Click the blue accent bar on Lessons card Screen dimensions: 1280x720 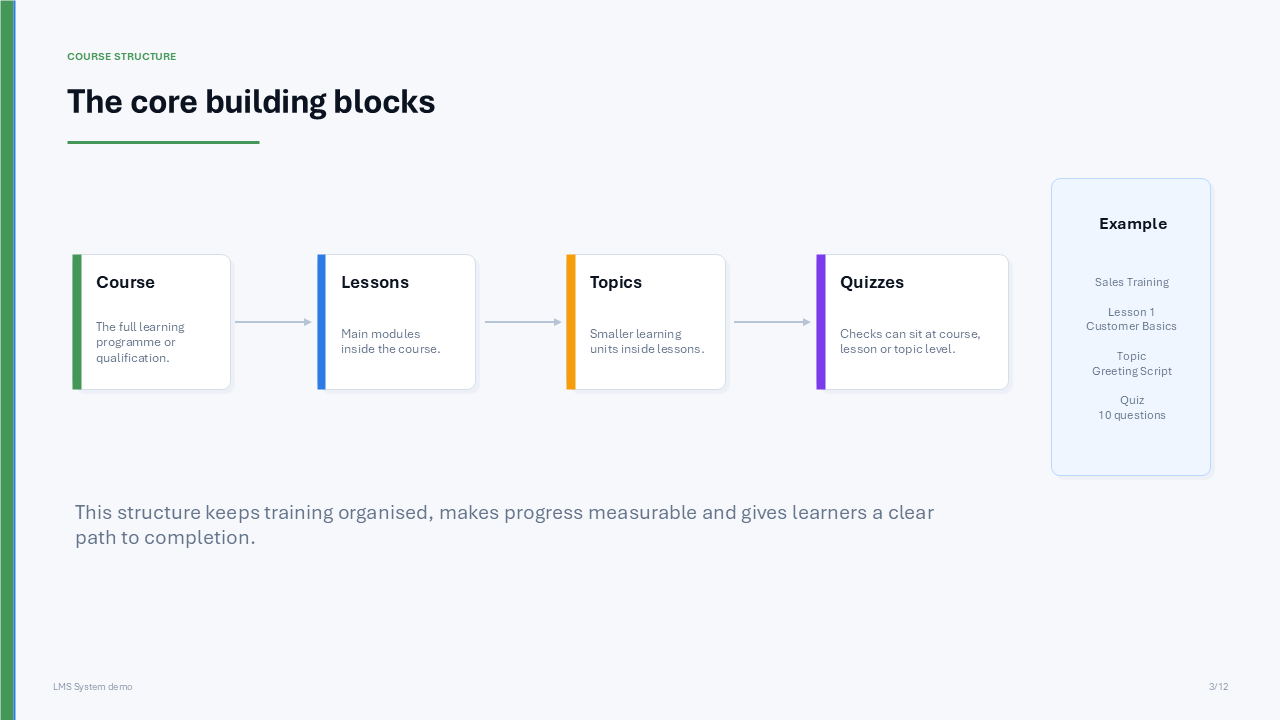pos(321,322)
